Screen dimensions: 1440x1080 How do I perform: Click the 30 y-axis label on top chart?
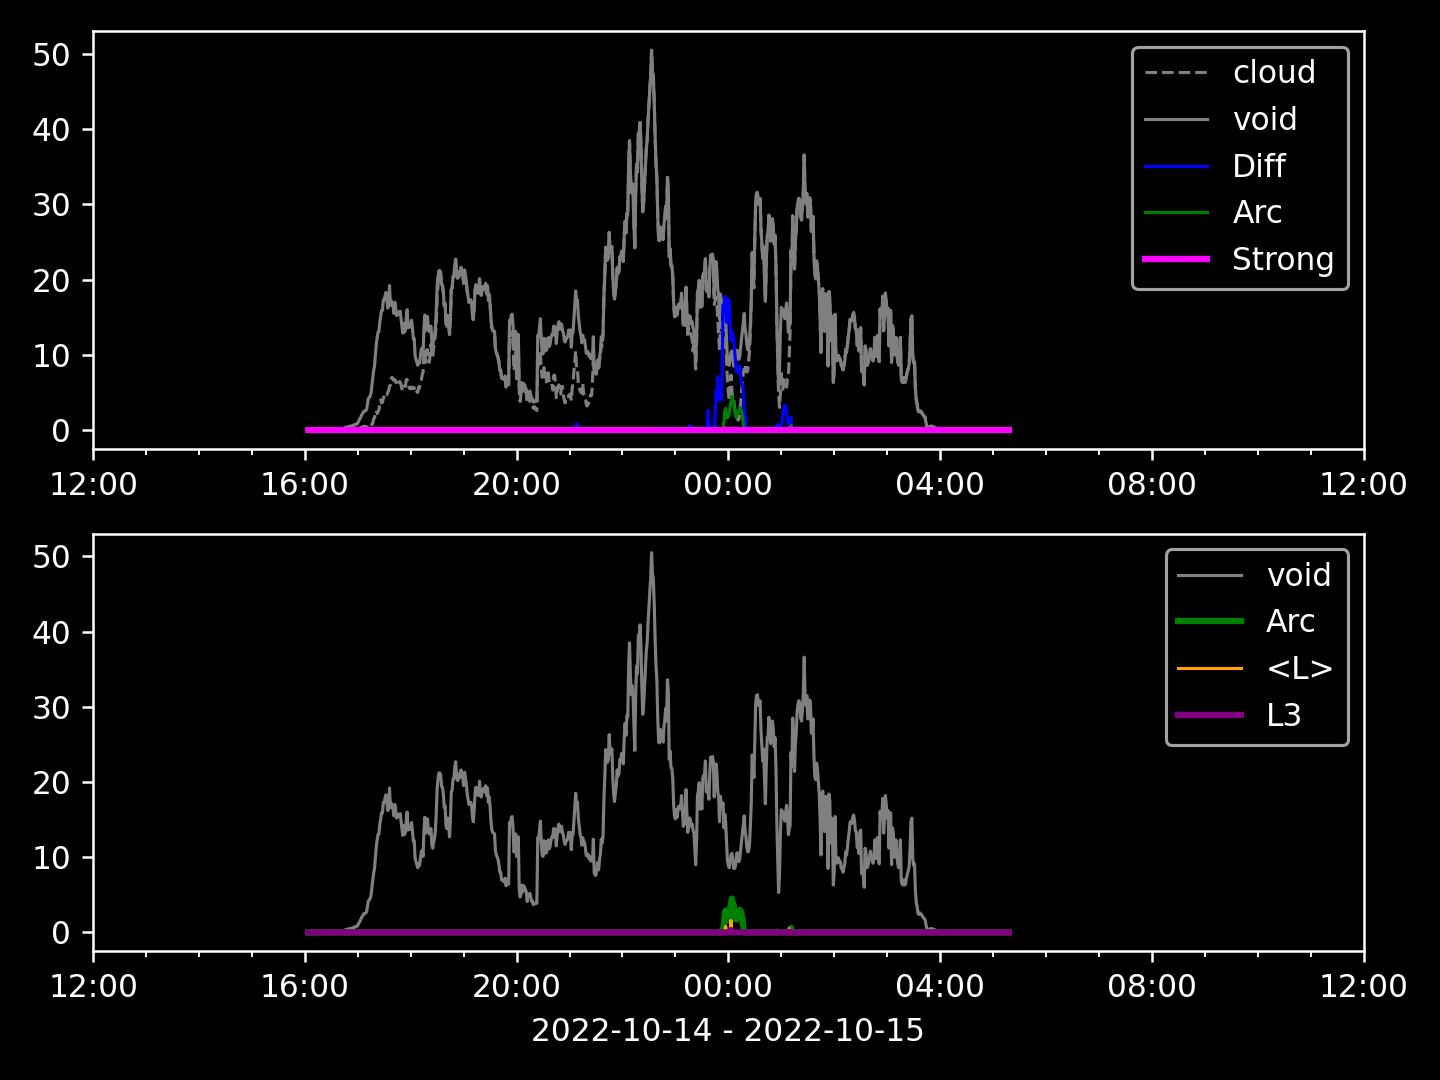pos(51,205)
